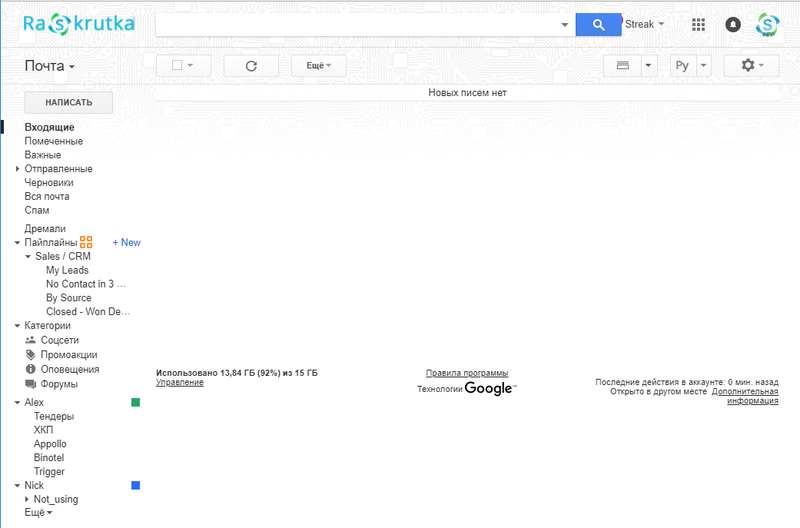Open the Appollo label
Screen dimensions: 800x528
[50, 444]
